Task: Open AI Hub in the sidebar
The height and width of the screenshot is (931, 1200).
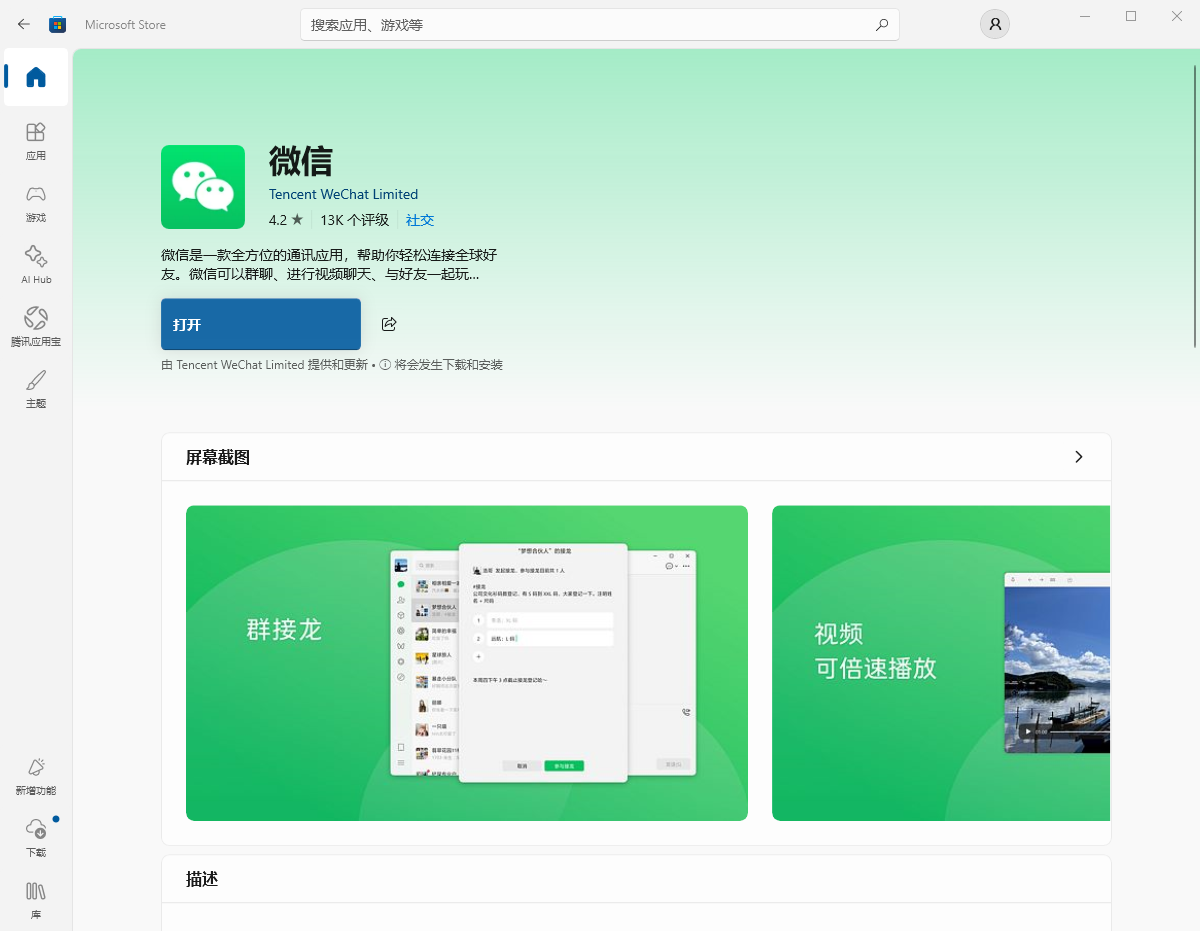Action: coord(36,265)
